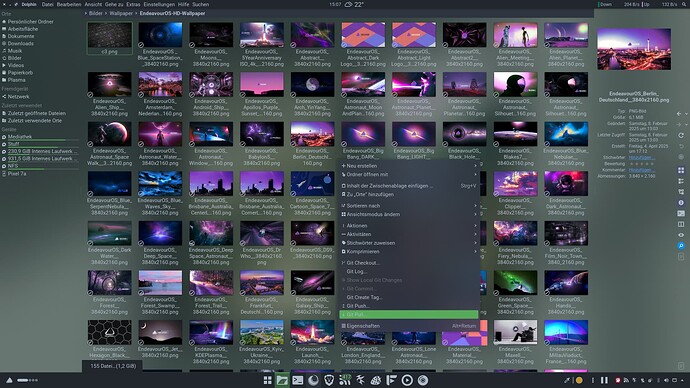The height and width of the screenshot is (388, 690).
Task: Switch to icons view mode in the right toolbar
Action: pos(681,170)
